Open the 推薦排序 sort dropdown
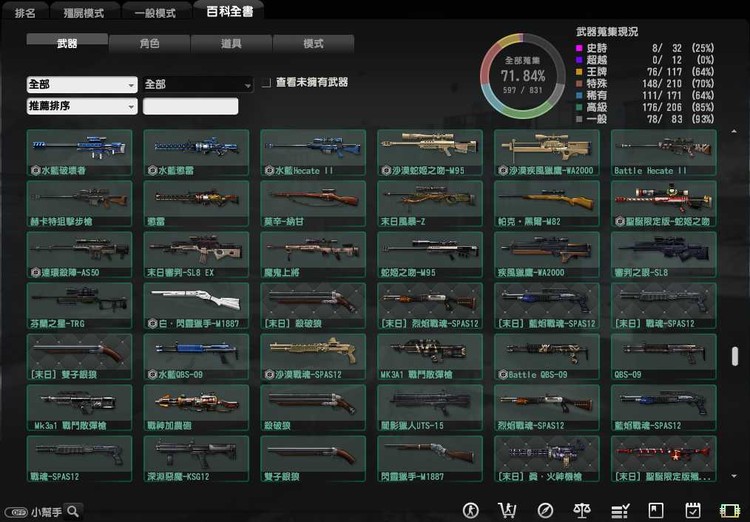 [82, 106]
